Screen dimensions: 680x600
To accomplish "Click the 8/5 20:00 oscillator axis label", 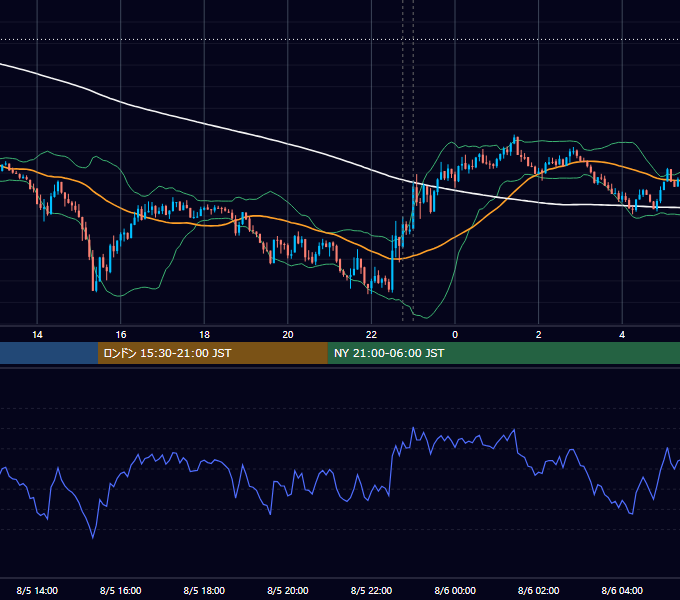I will coord(288,590).
